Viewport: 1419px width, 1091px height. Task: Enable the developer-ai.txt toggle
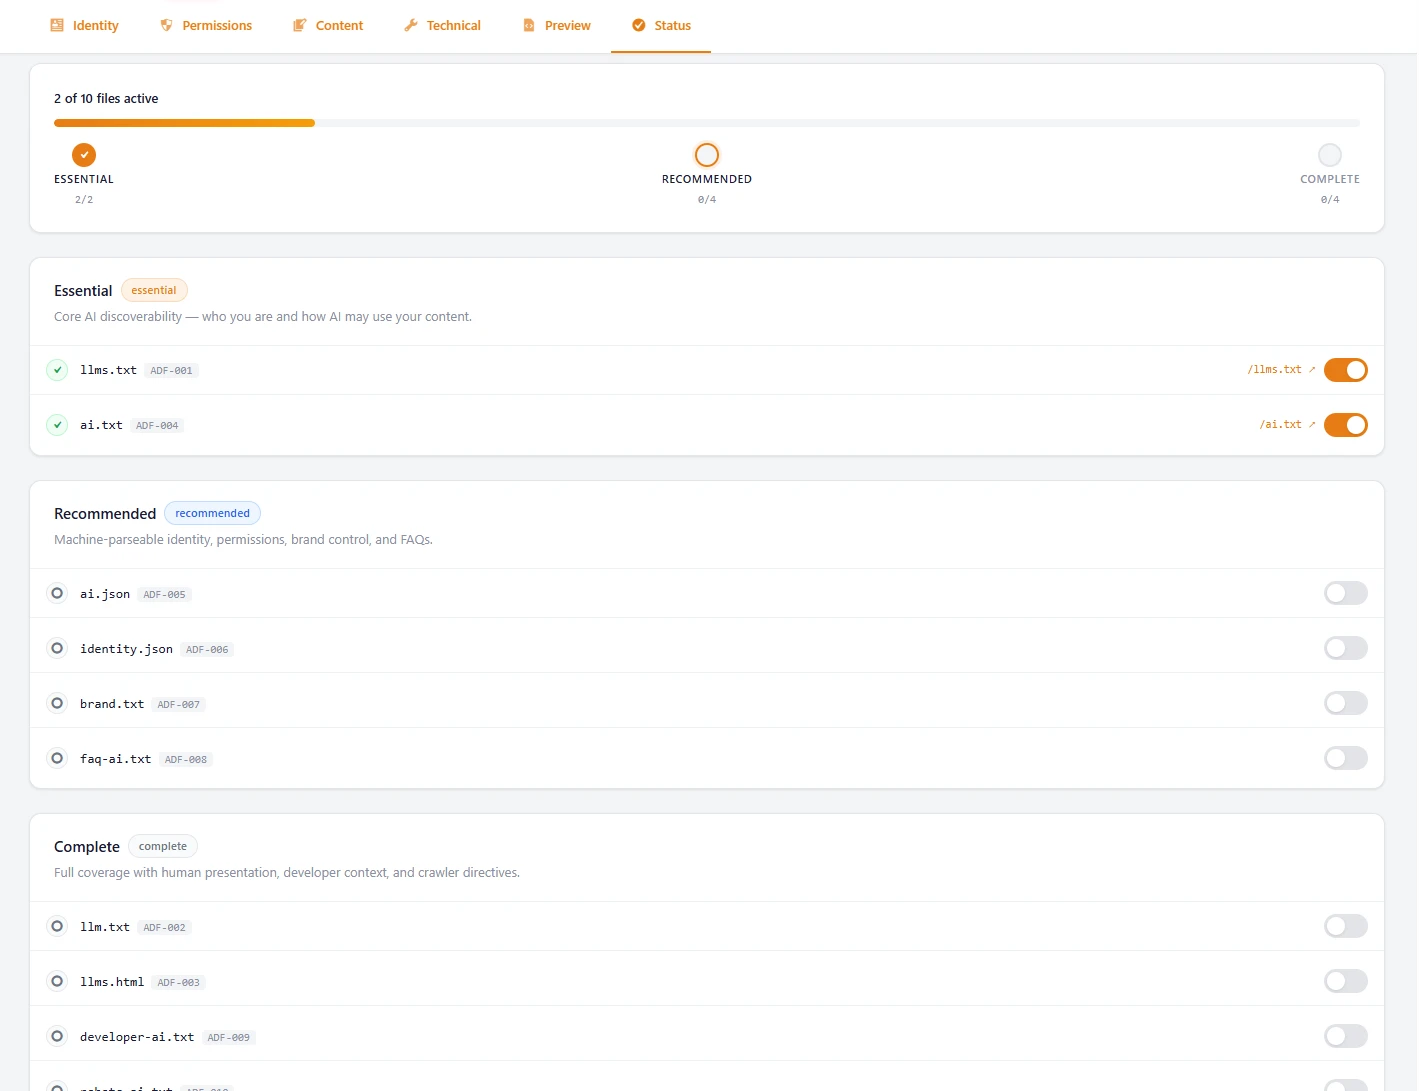click(x=1346, y=1036)
